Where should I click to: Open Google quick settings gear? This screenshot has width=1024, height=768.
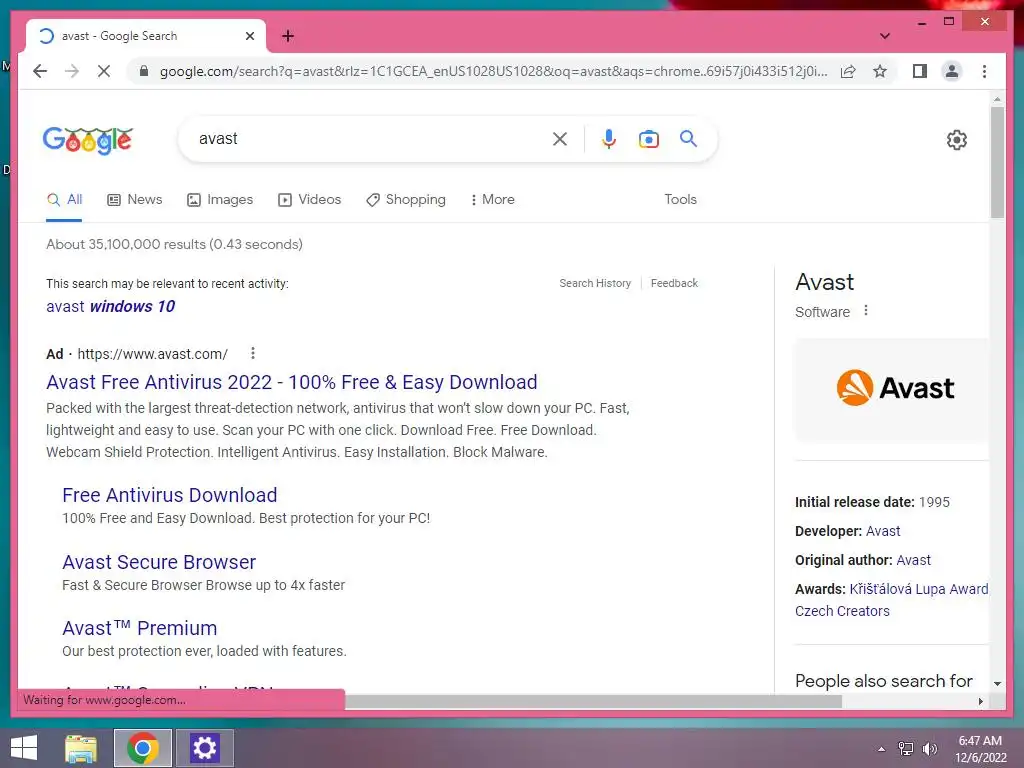pos(957,139)
